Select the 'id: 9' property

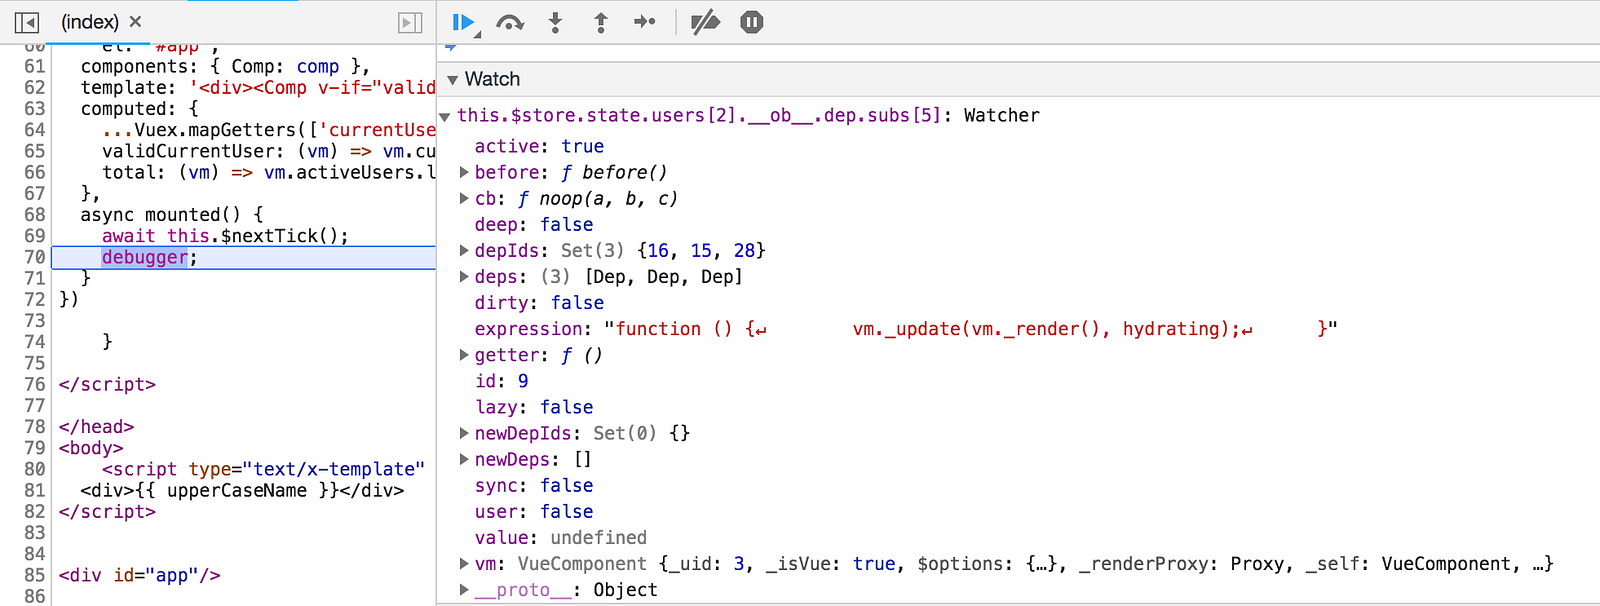[502, 380]
